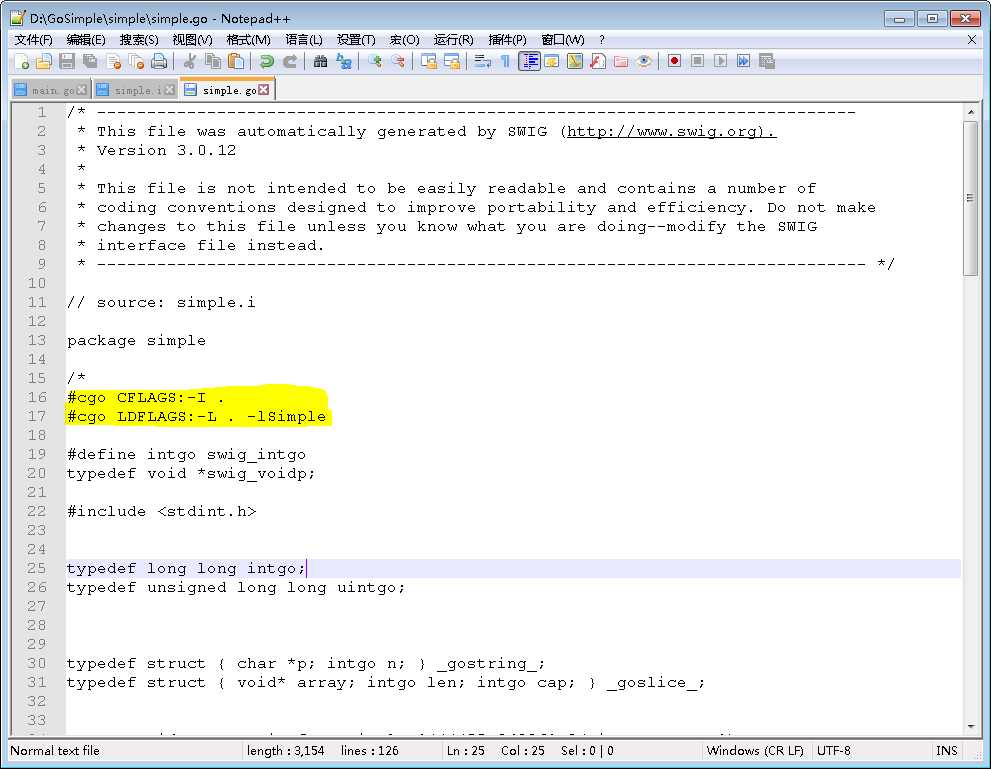991x769 pixels.
Task: Click the Close All documents toolbar icon
Action: click(137, 61)
